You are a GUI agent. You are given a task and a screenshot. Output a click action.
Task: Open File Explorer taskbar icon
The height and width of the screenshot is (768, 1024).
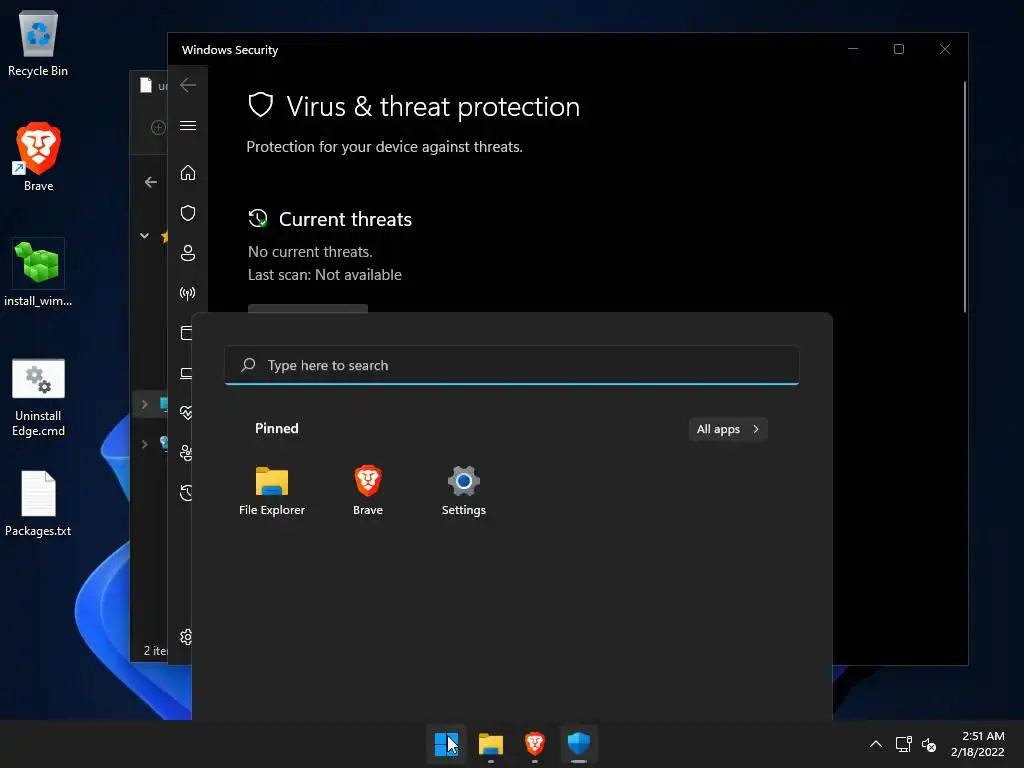(490, 744)
